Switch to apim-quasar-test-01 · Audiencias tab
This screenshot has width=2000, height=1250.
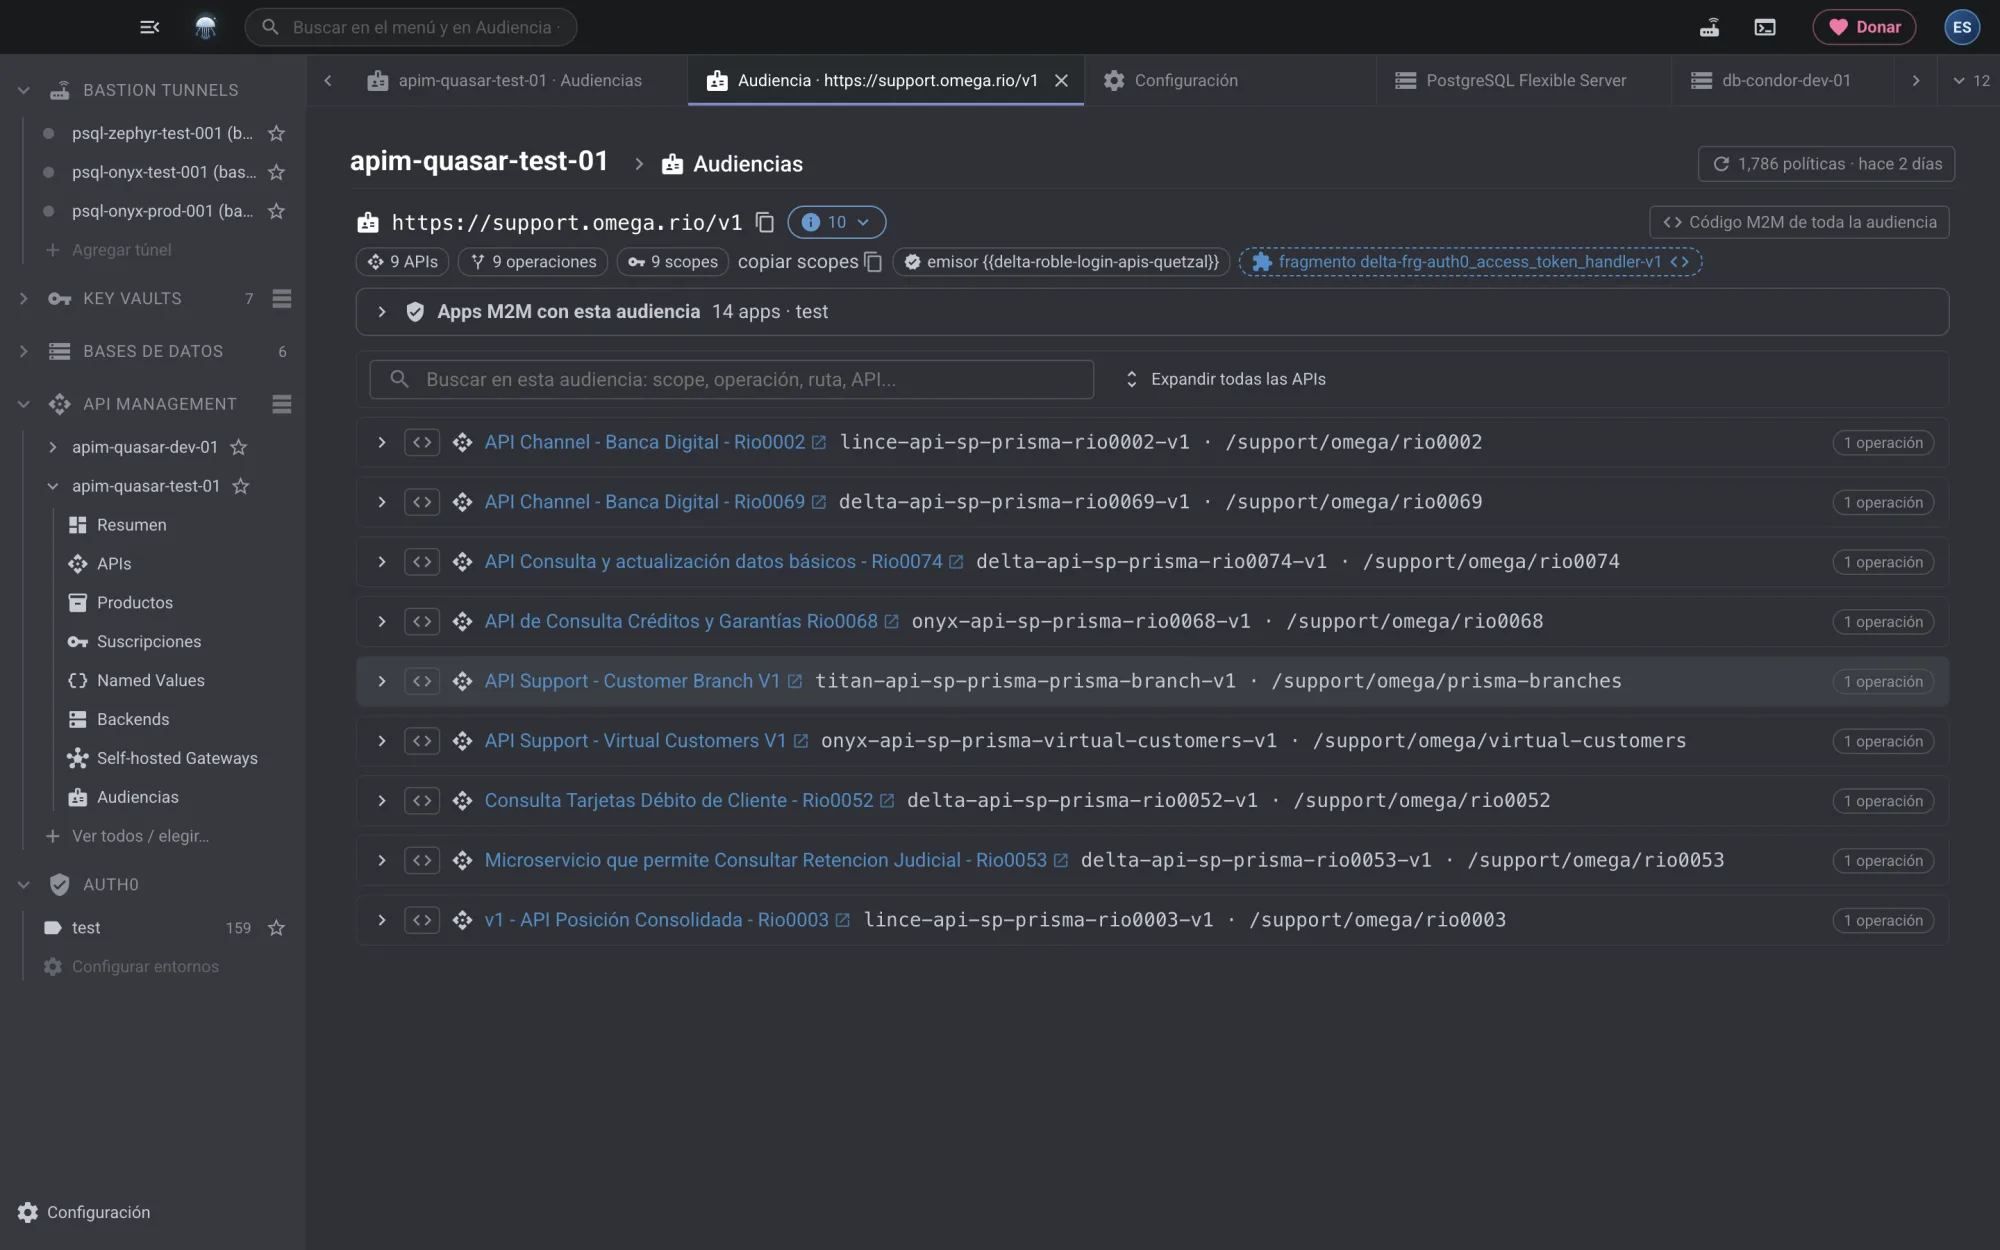pos(505,80)
